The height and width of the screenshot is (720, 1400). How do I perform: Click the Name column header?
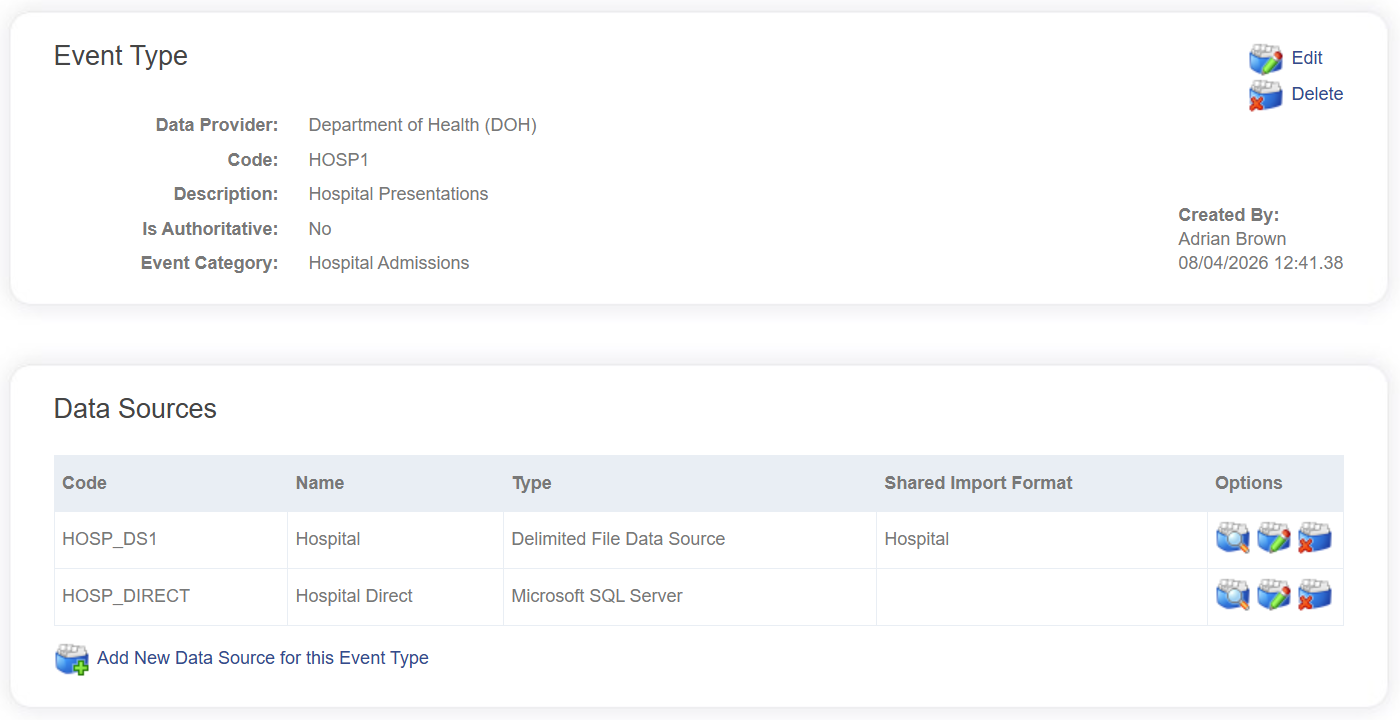point(320,483)
